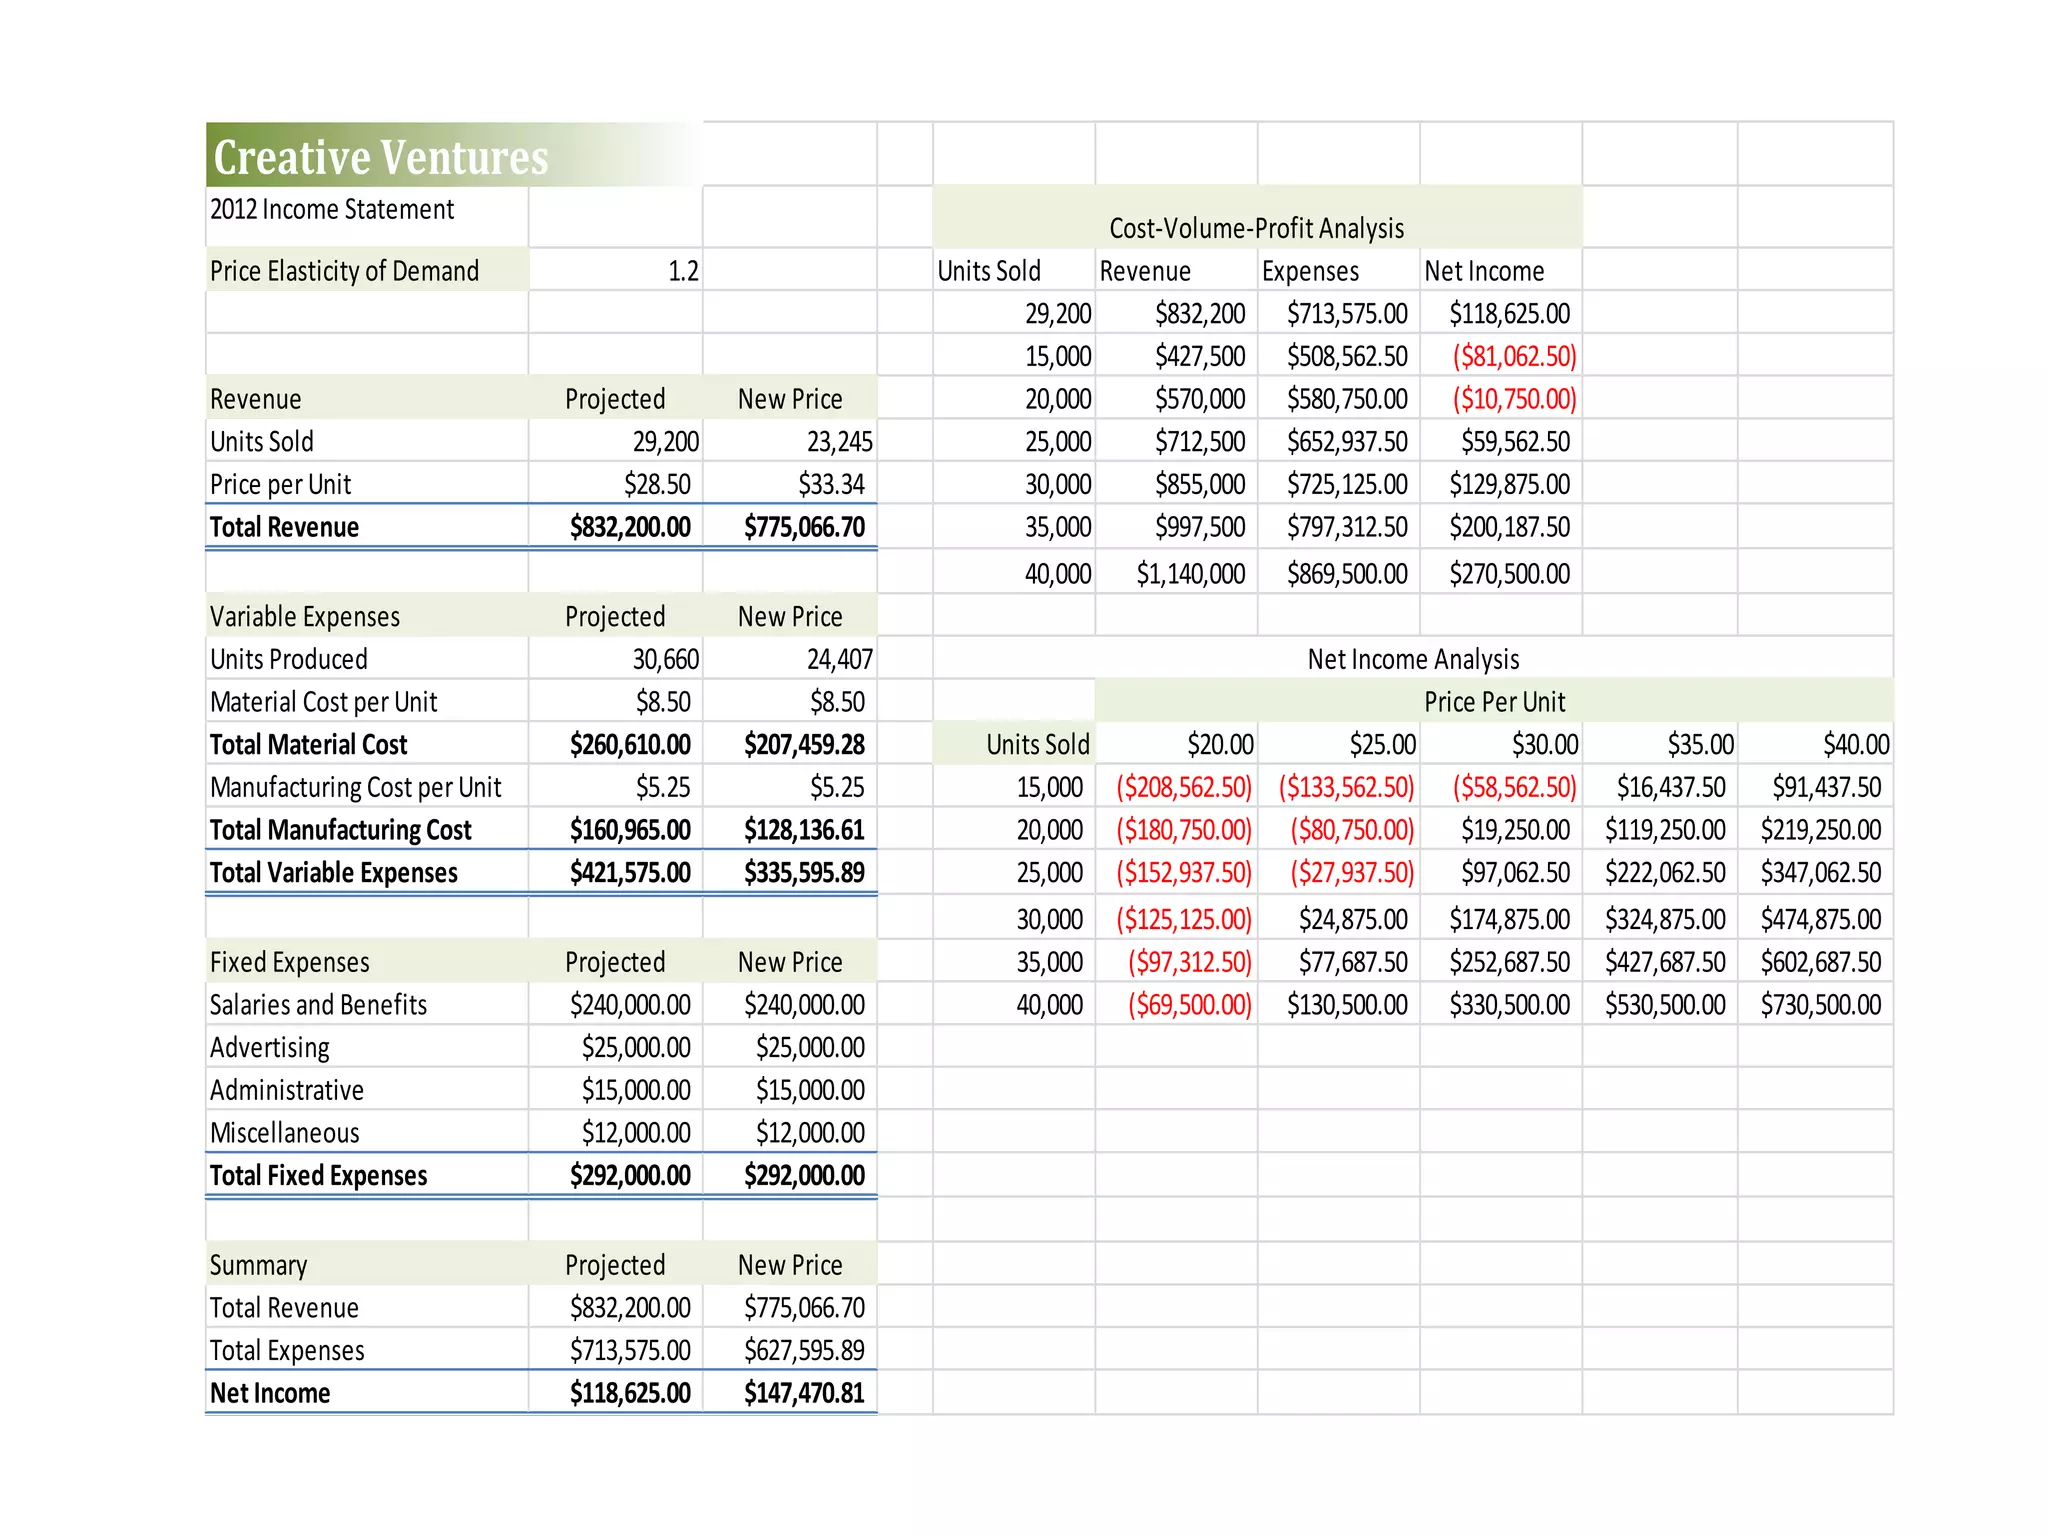Select the Price Per Unit header cell
This screenshot has width=2048, height=1536.
[1494, 702]
